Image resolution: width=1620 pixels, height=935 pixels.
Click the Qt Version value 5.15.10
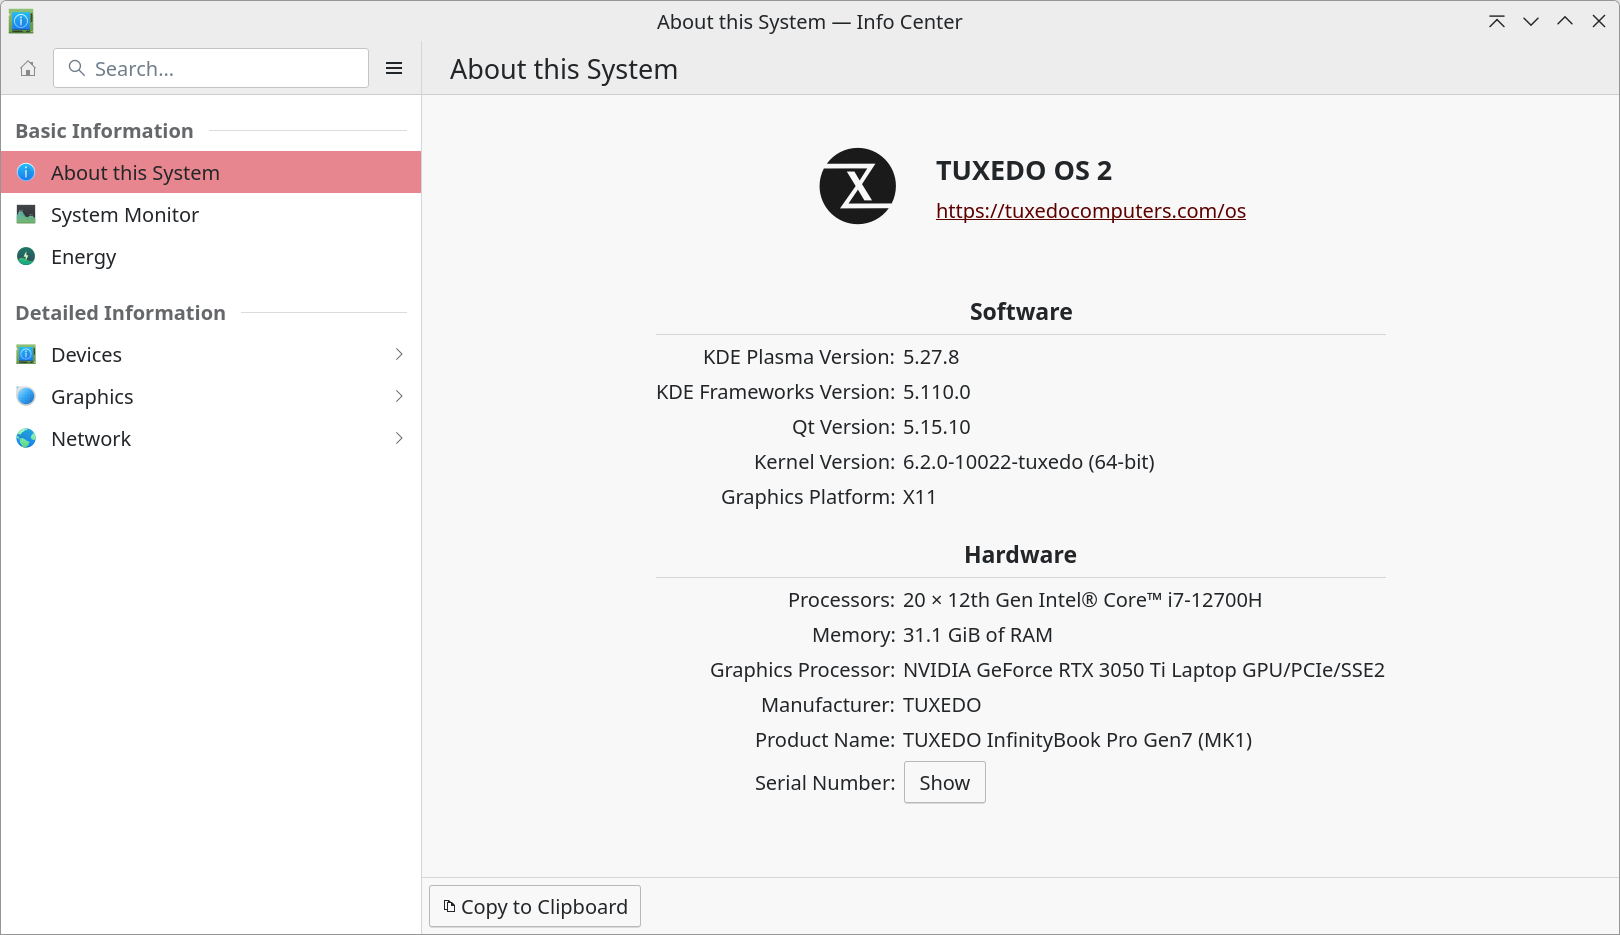[x=936, y=427]
